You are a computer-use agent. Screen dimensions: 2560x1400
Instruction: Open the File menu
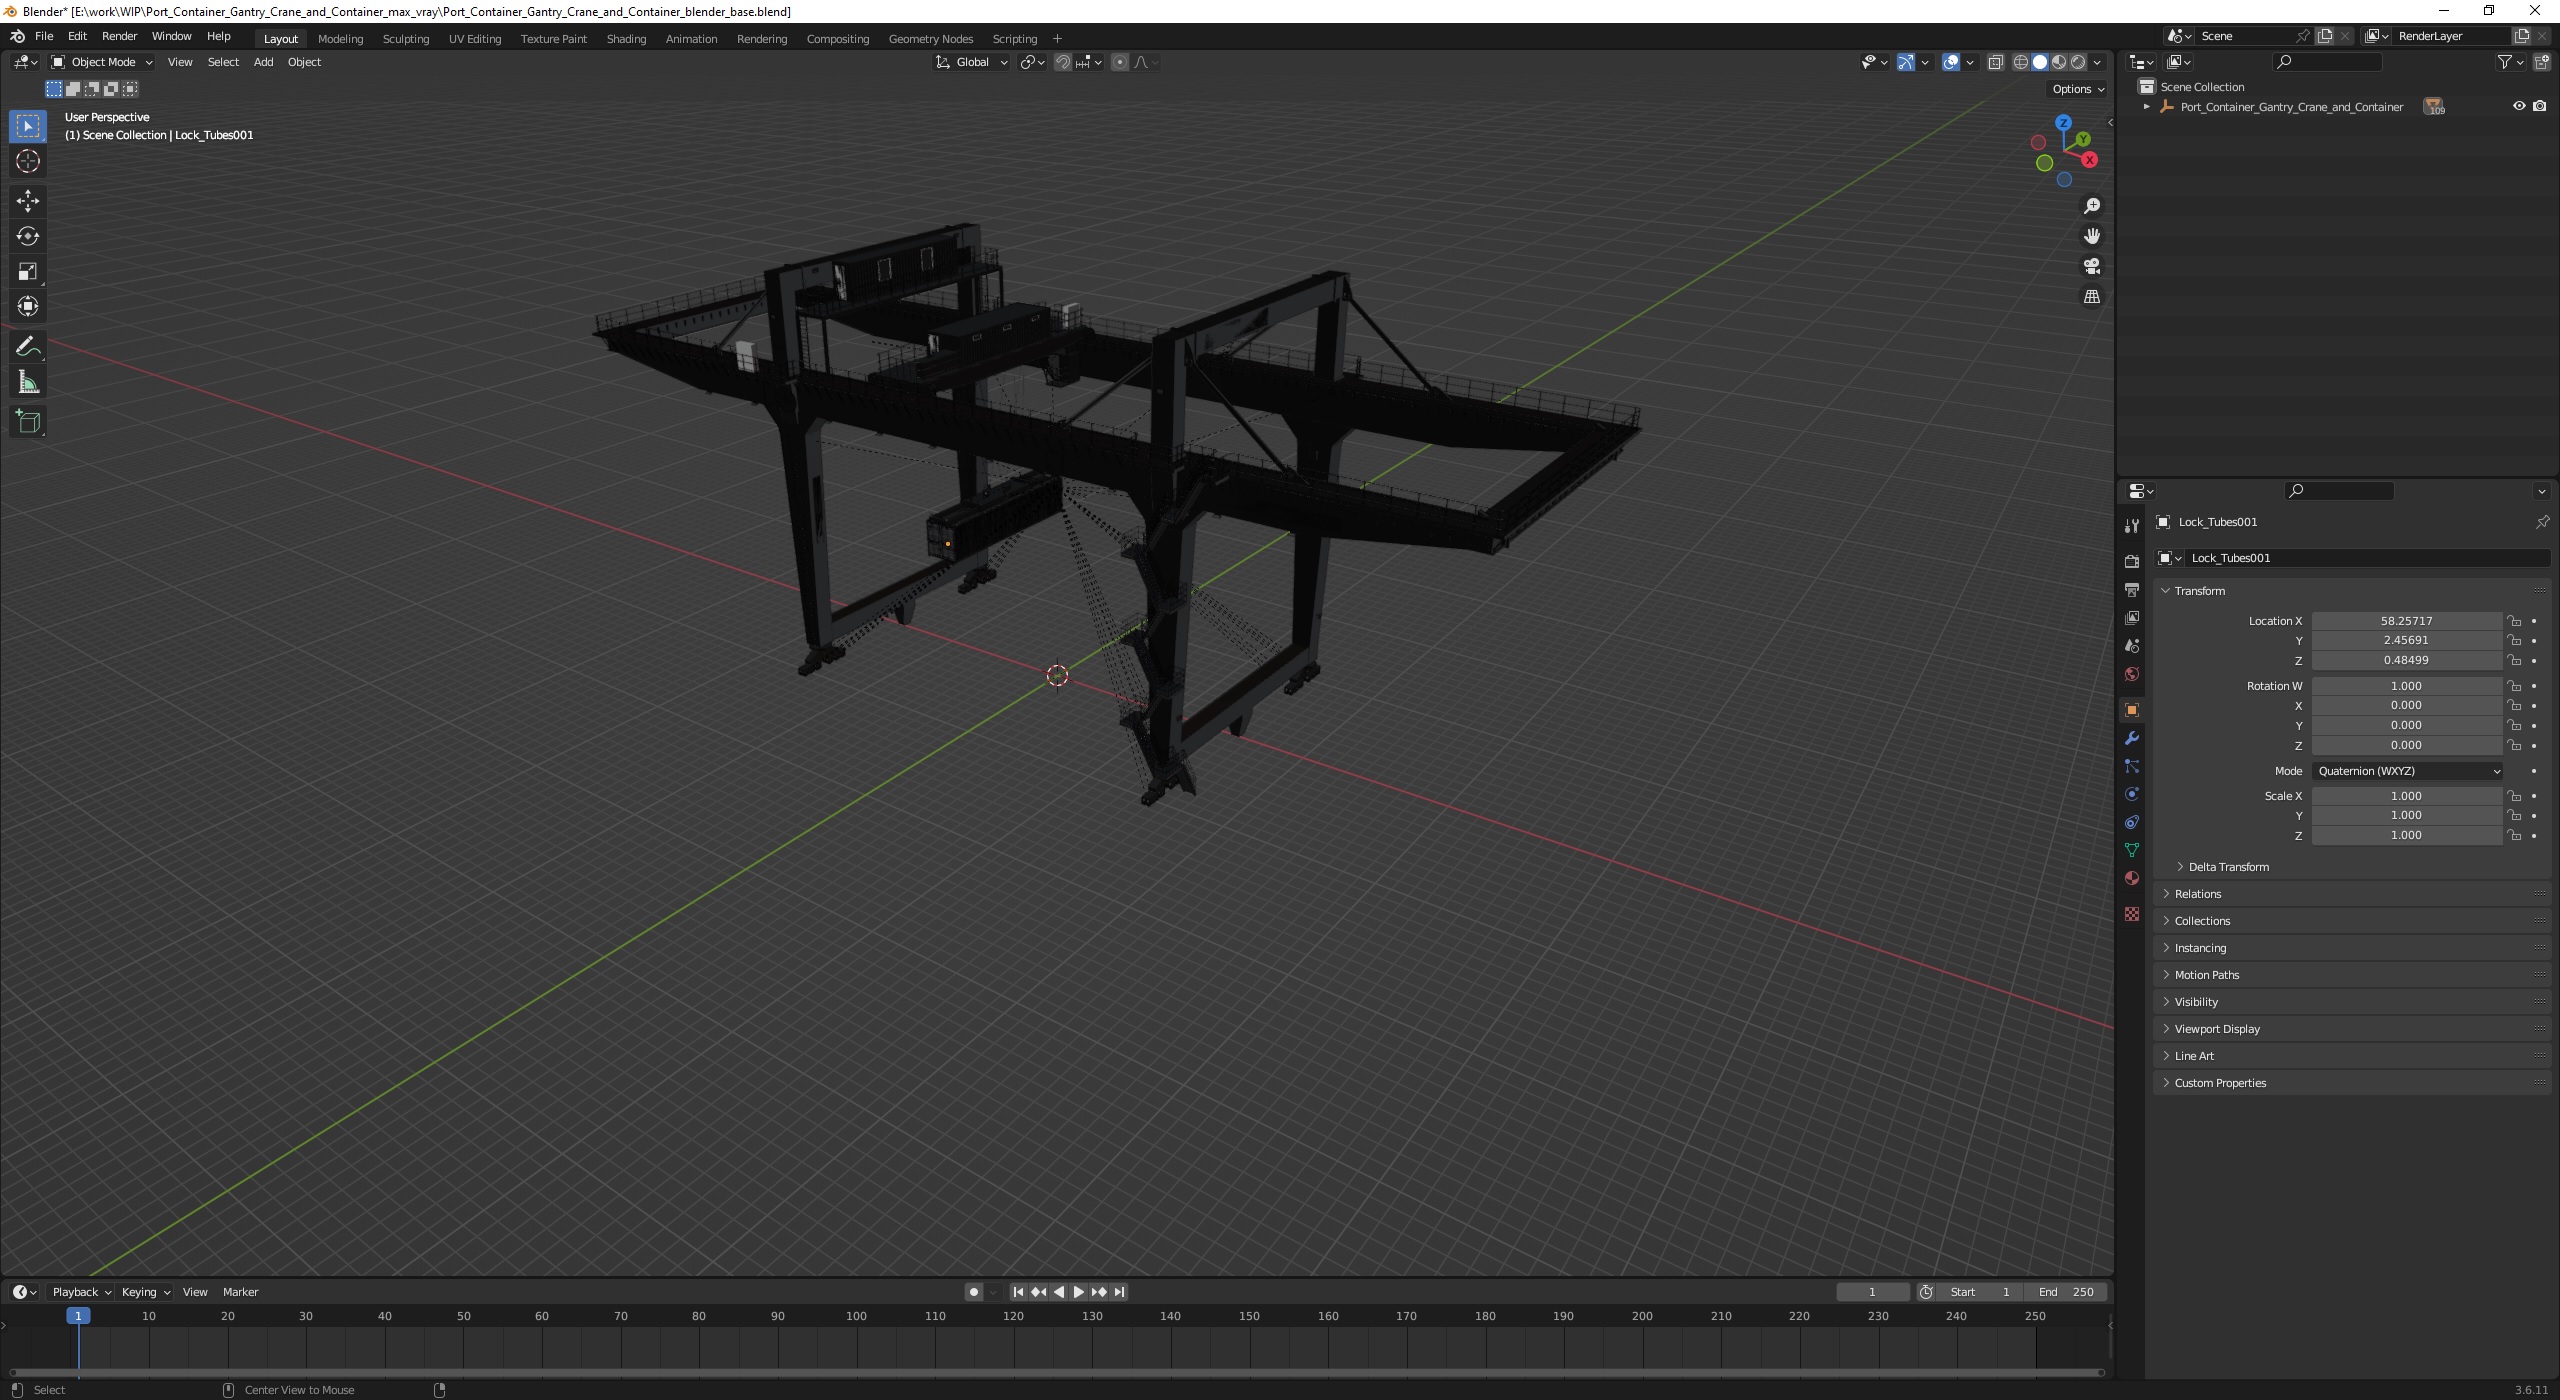click(44, 36)
